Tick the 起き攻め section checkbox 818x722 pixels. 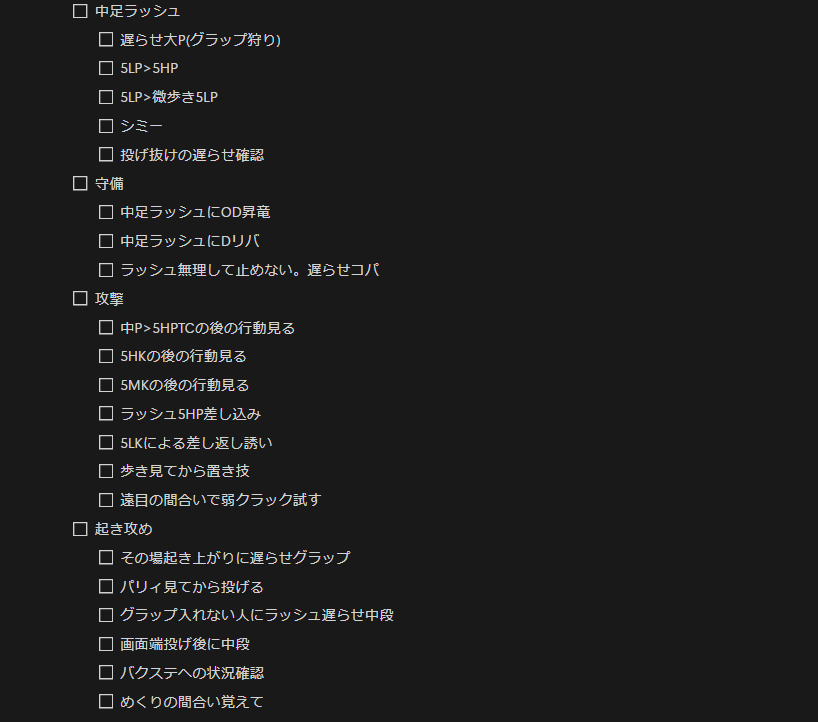(x=80, y=529)
